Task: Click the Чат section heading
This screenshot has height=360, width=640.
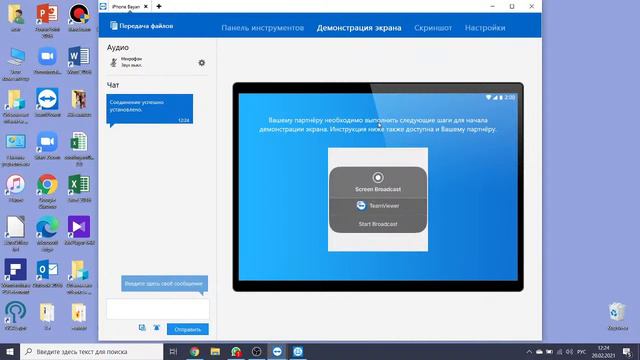Action: [x=113, y=85]
